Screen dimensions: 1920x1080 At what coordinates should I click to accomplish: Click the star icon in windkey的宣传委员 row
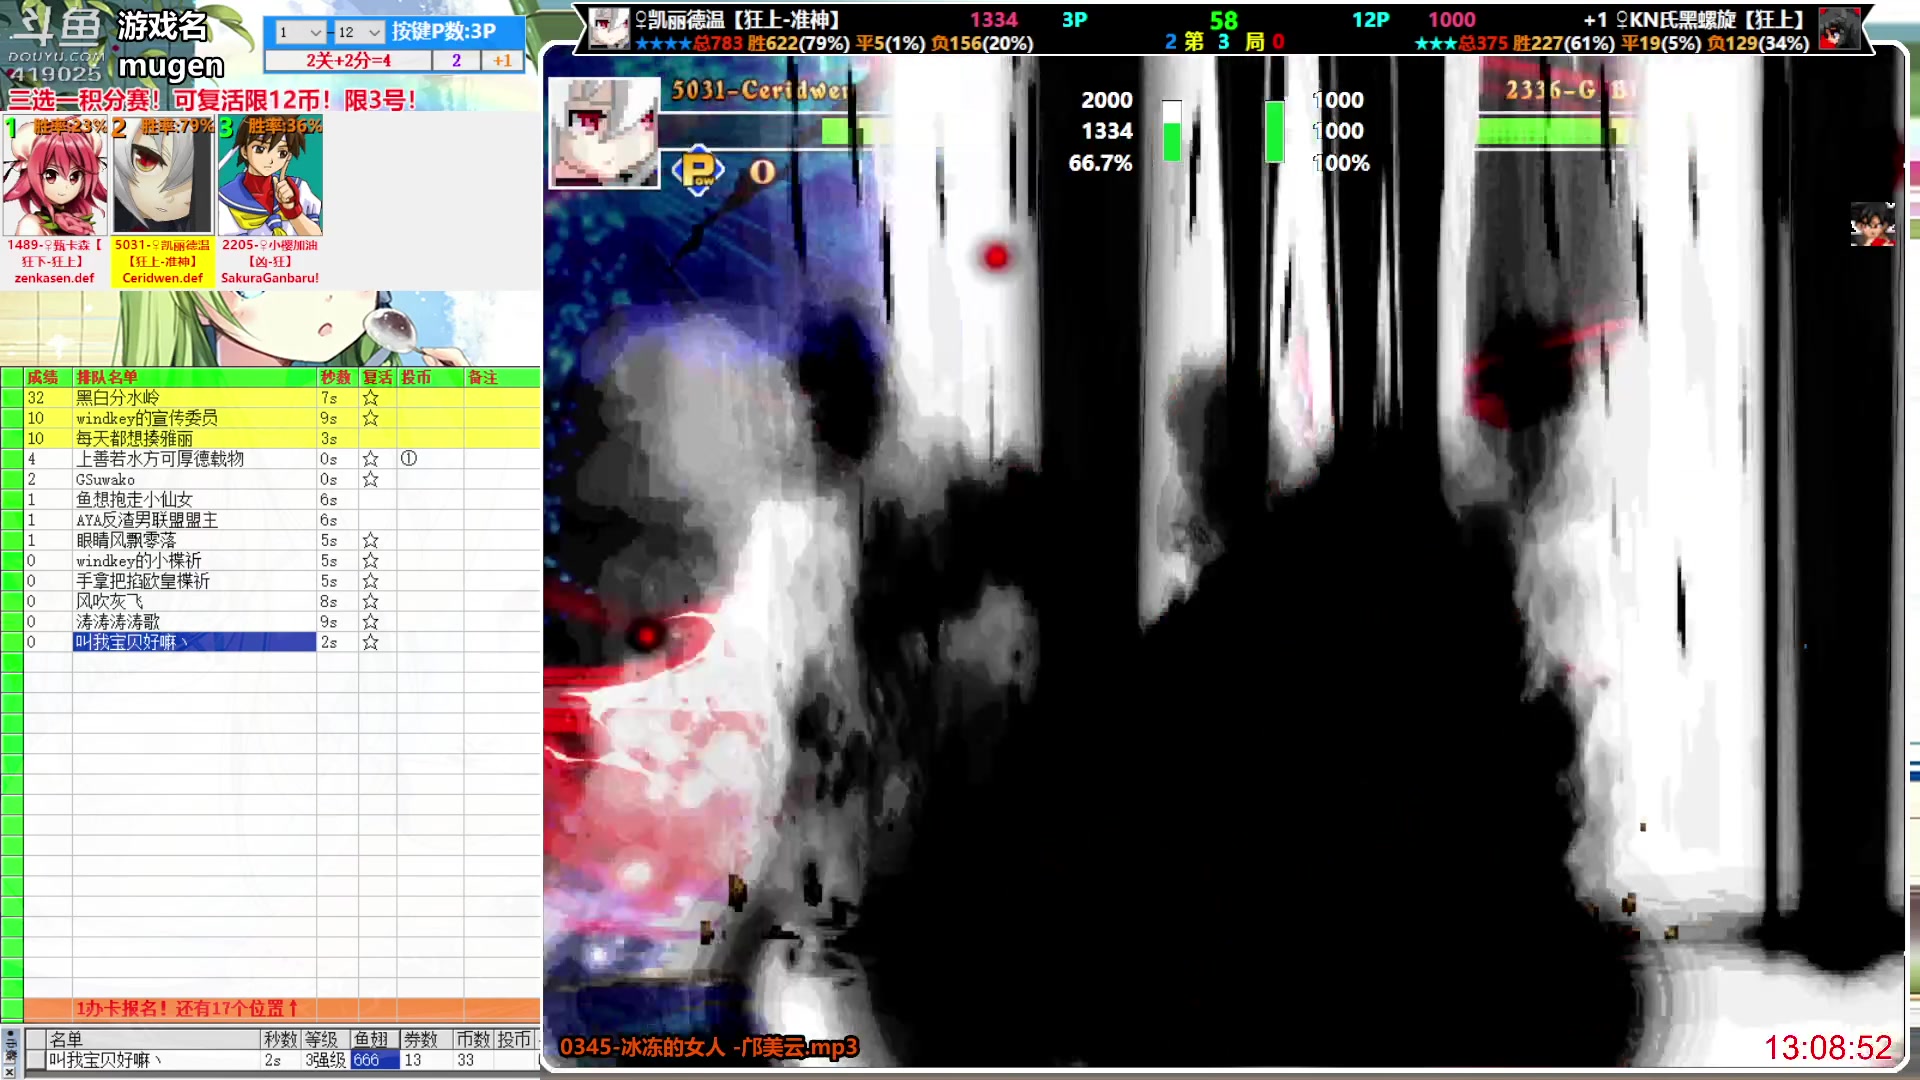370,418
